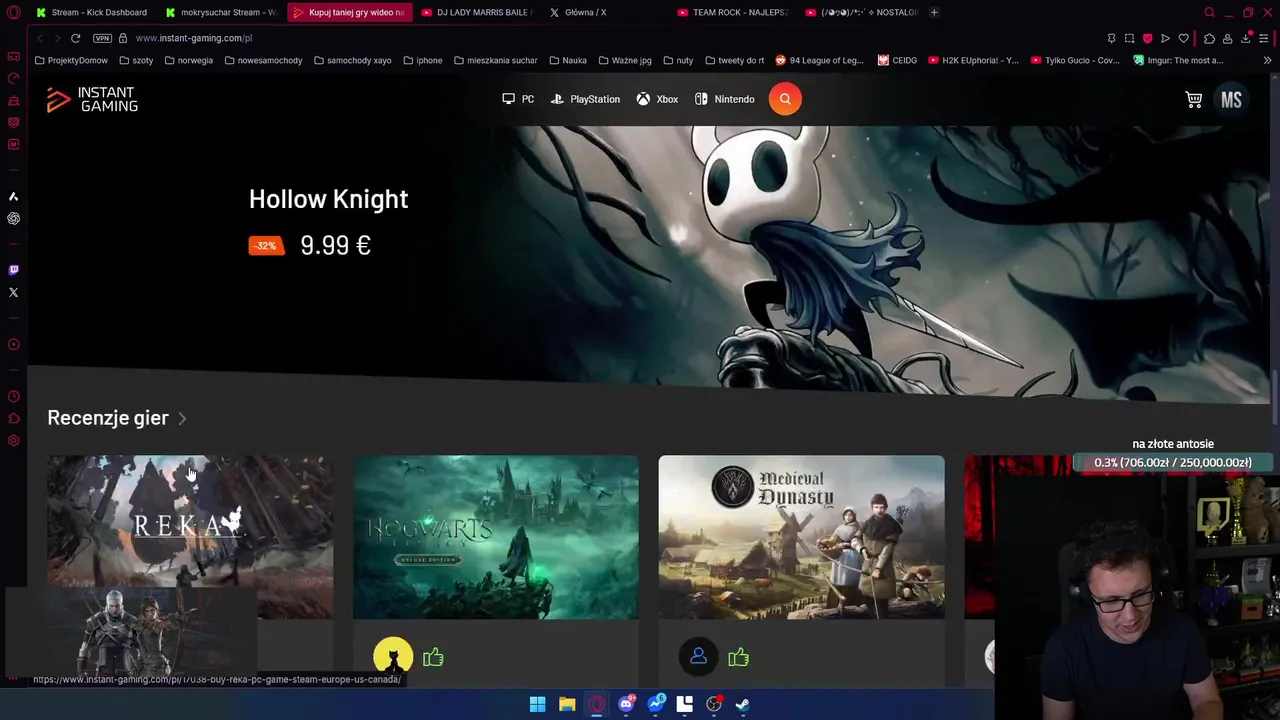This screenshot has height=720, width=1280.
Task: Open X (Twitter) icon in sidebar
Action: [13, 292]
